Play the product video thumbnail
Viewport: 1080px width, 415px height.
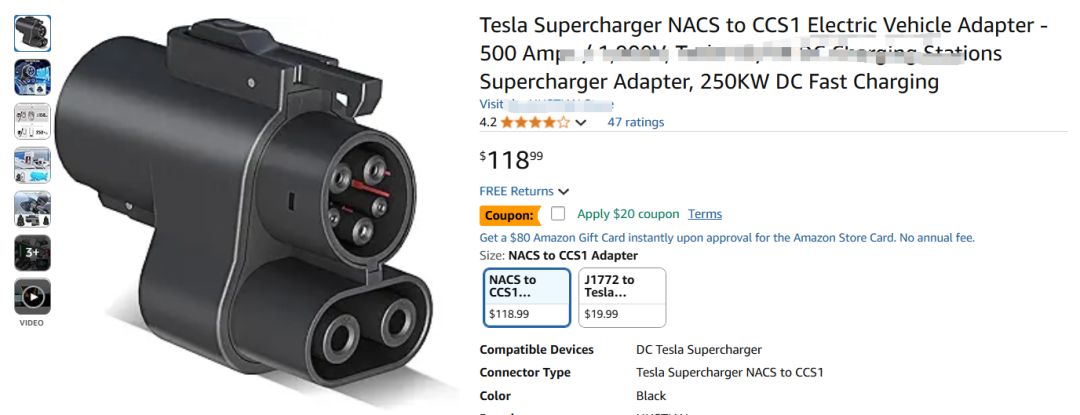pos(32,297)
